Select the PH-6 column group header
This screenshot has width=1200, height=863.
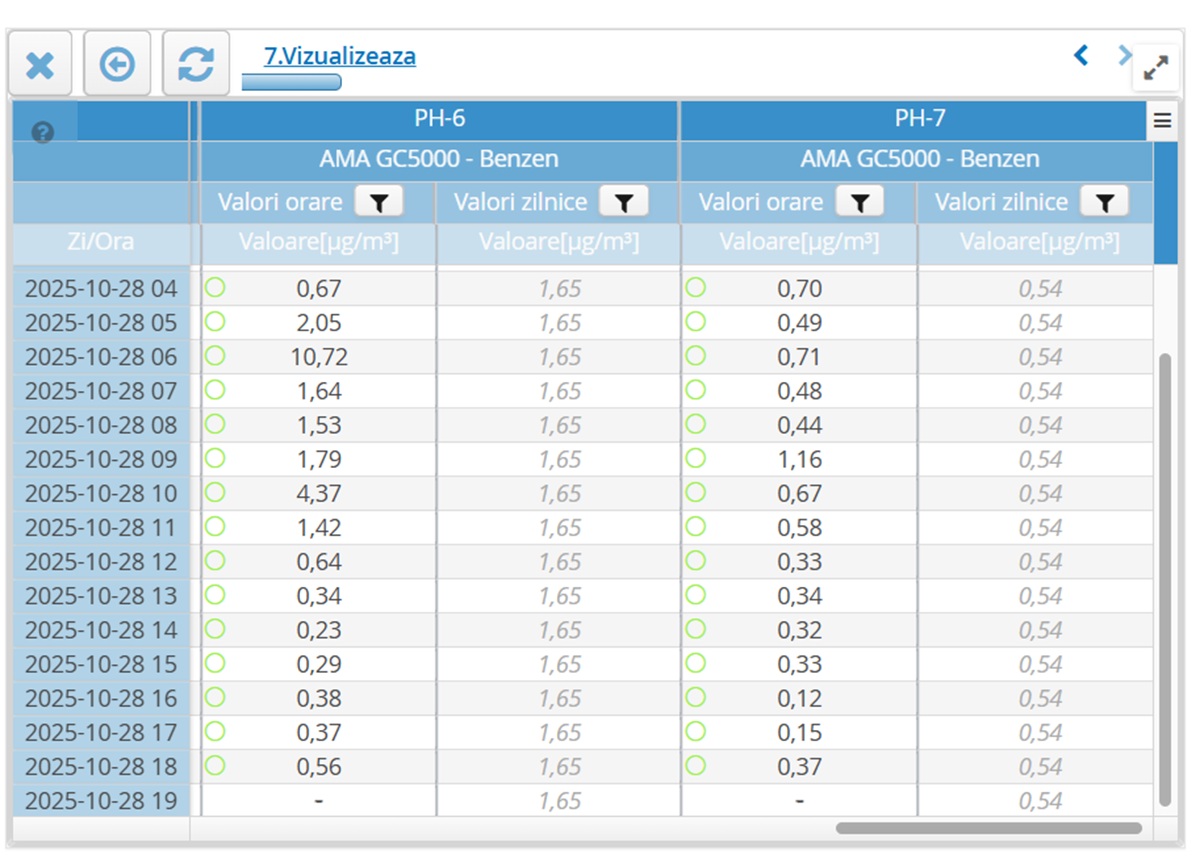coord(440,119)
